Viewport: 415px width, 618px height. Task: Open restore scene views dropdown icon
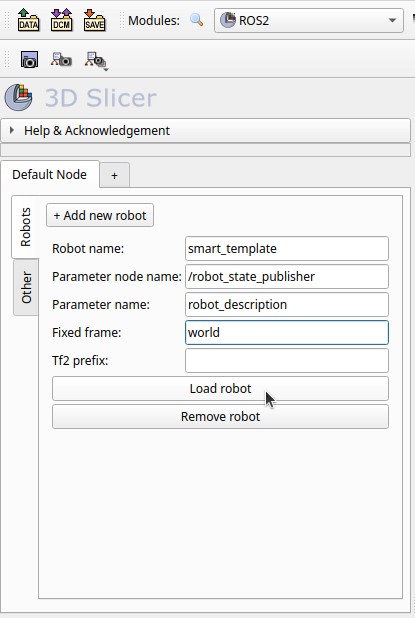point(96,61)
